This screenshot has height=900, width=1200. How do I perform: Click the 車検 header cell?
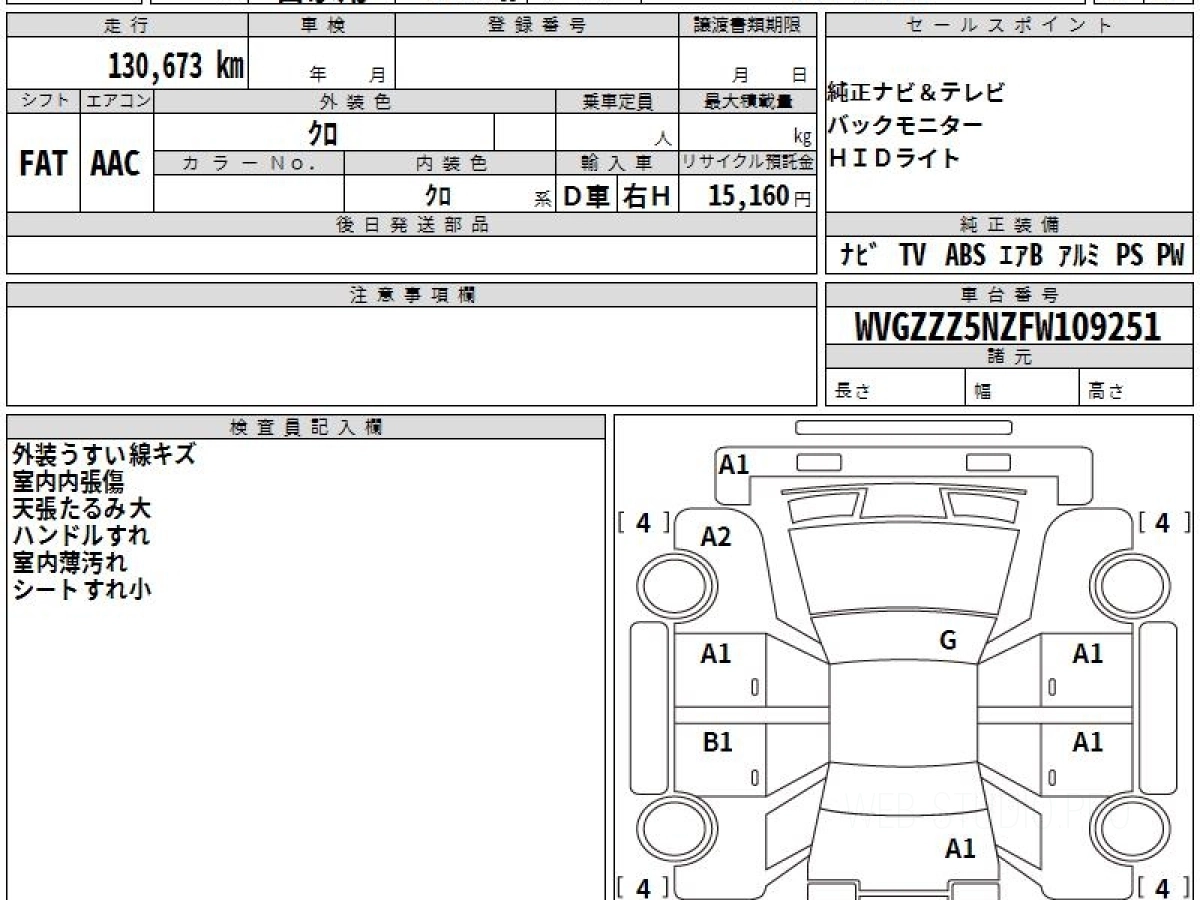[x=322, y=26]
